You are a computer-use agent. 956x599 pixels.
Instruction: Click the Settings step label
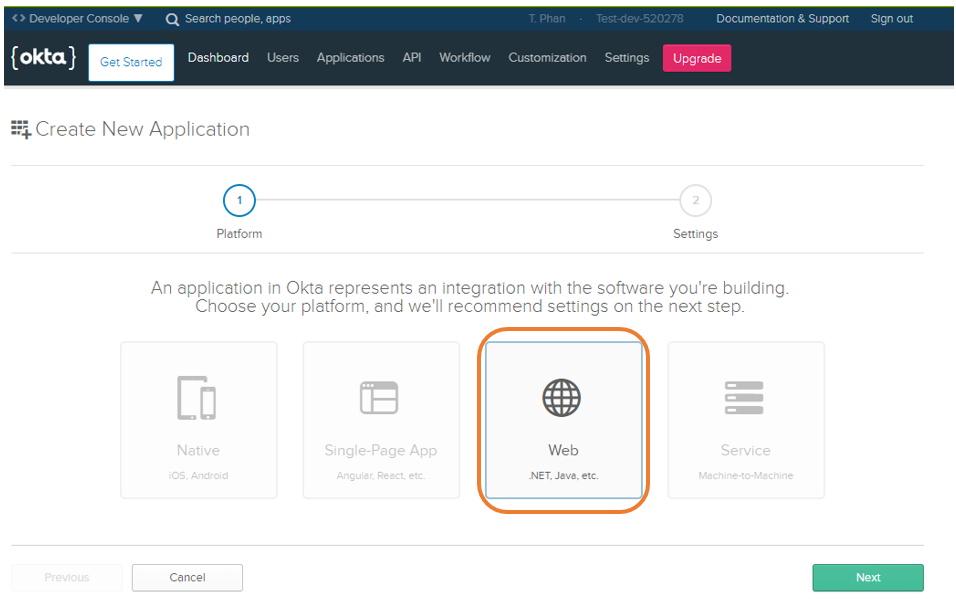696,234
